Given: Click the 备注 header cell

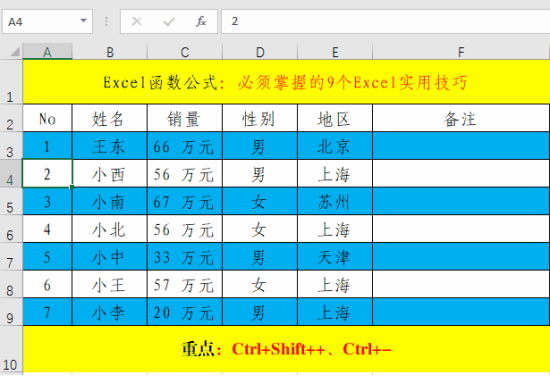Looking at the screenshot, I should point(461,118).
